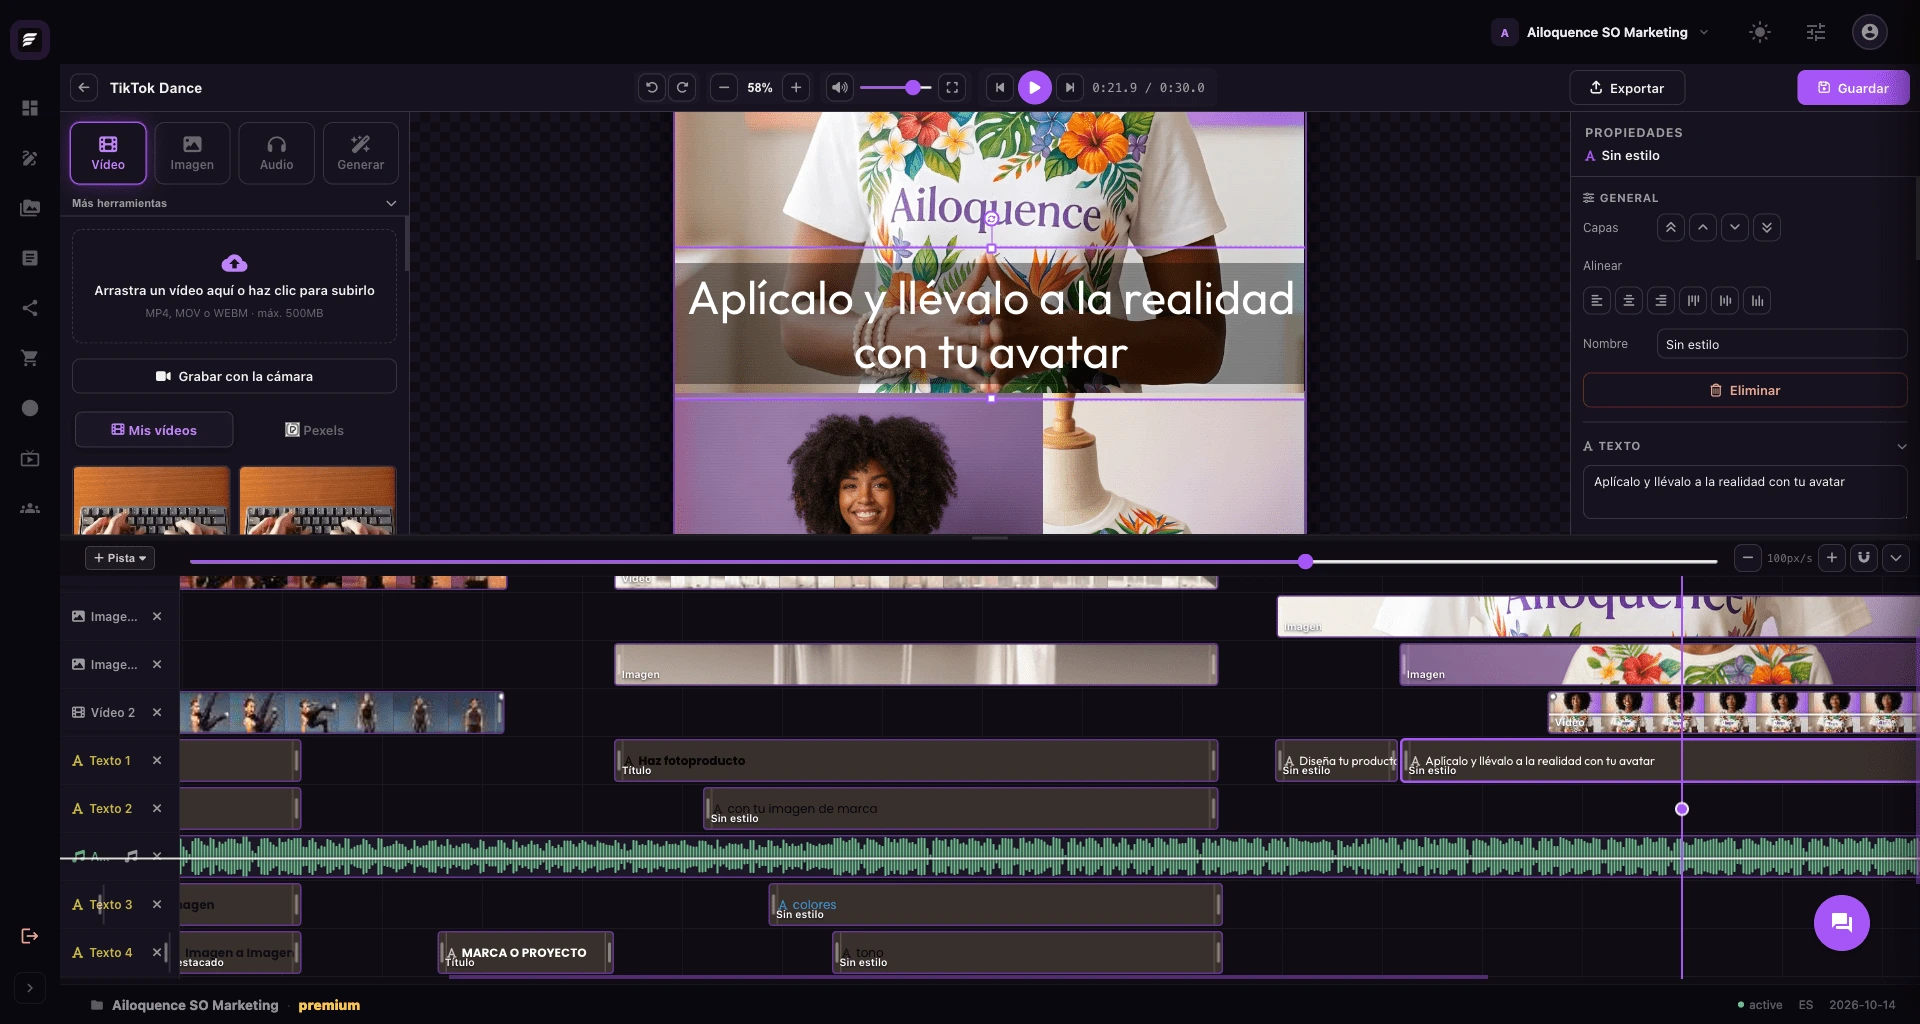Select the MARCA O PROYECTO clip
1920x1024 pixels.
pos(525,953)
